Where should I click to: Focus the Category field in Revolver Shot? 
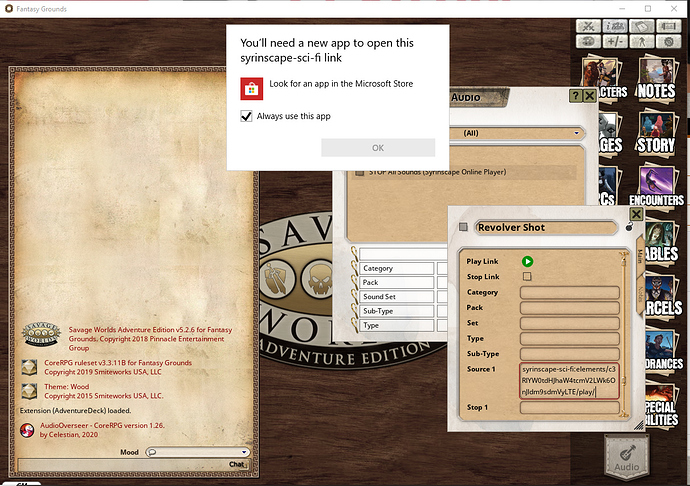tap(570, 292)
